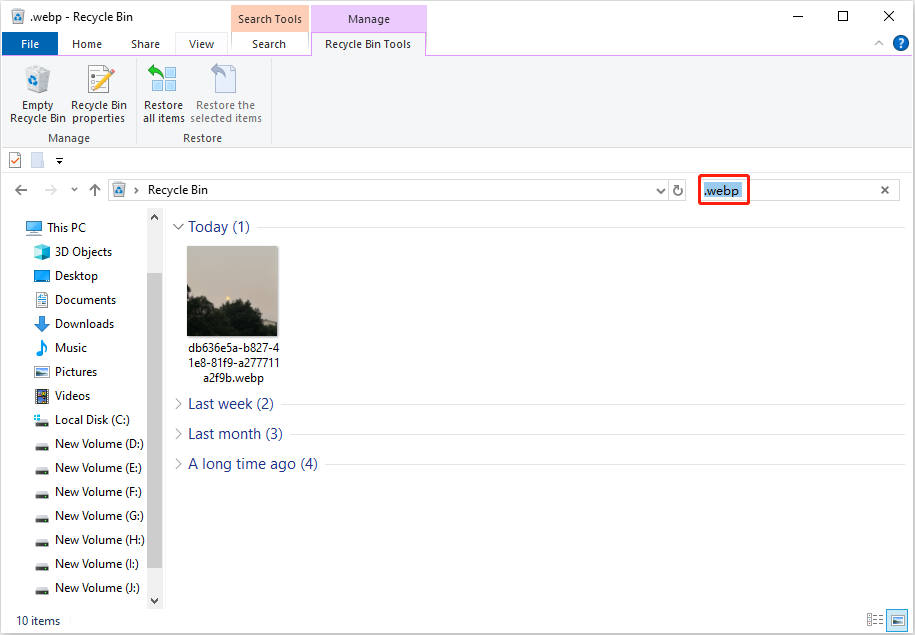This screenshot has height=635, width=915.
Task: Expand the address bar history dropdown
Action: point(661,190)
